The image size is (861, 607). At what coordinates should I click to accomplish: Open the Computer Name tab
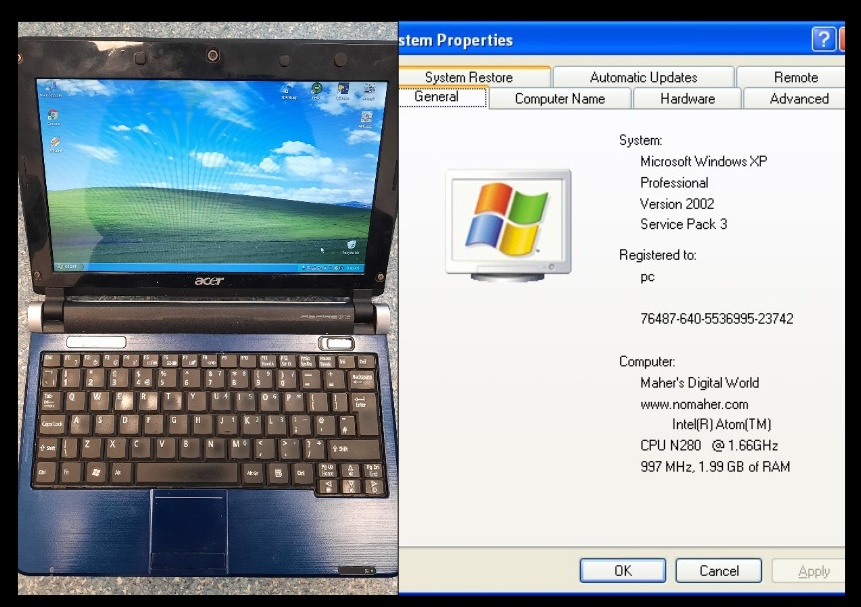560,98
